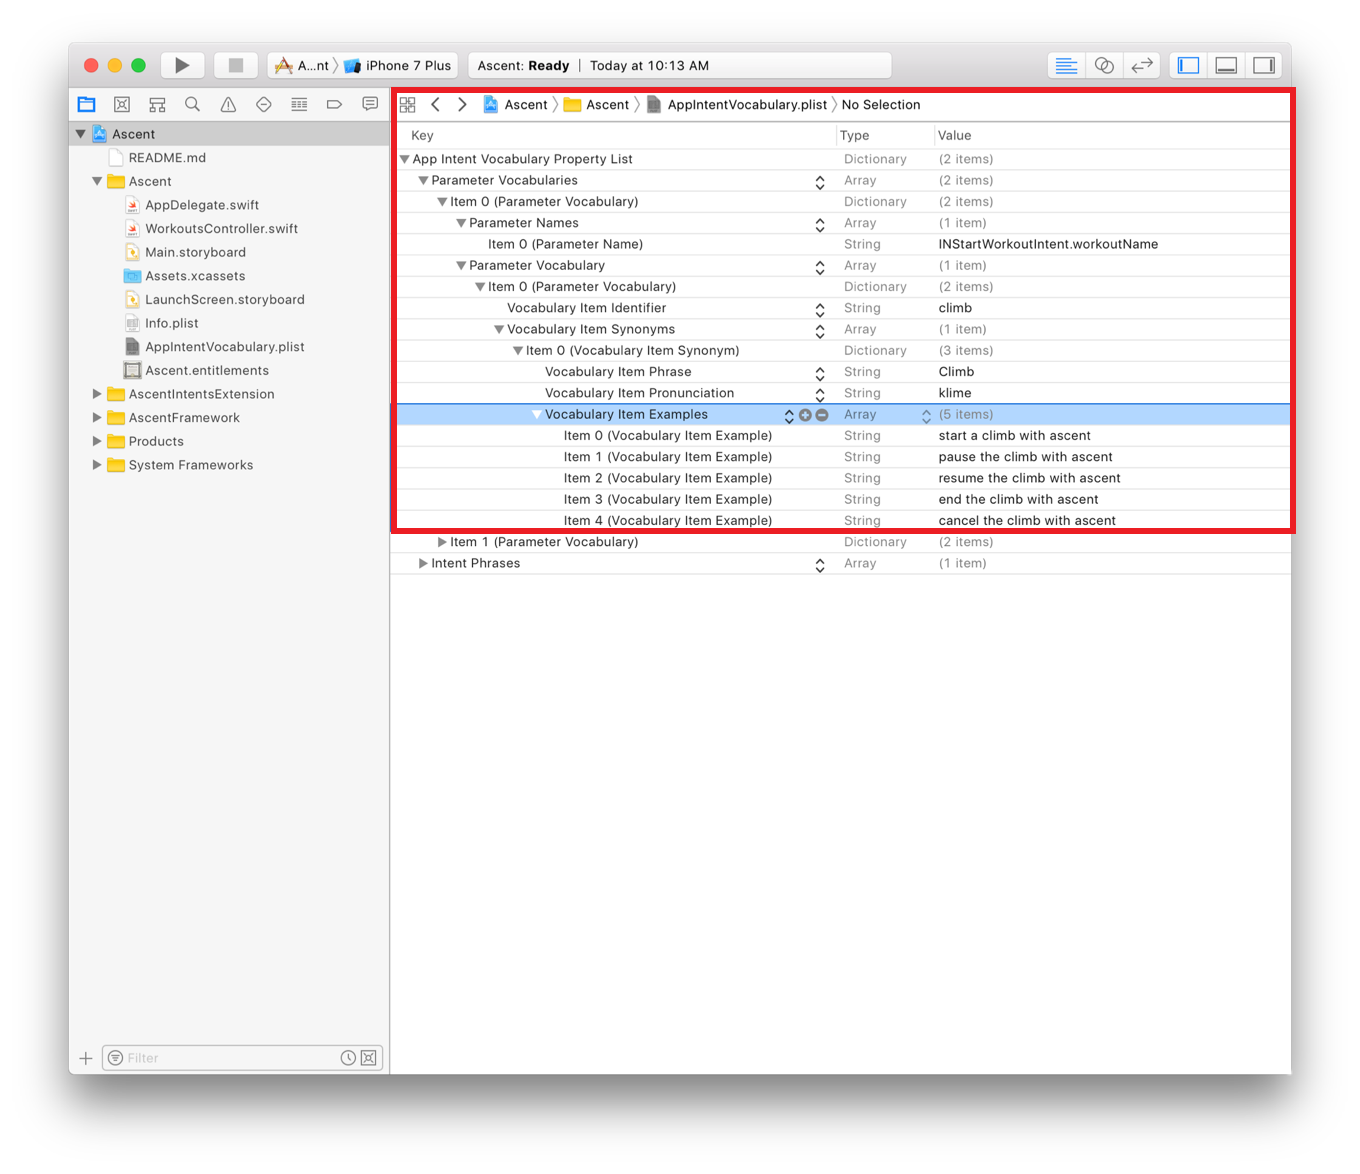Open the Version editor
Screen dimensions: 1360x1174
click(x=1141, y=65)
